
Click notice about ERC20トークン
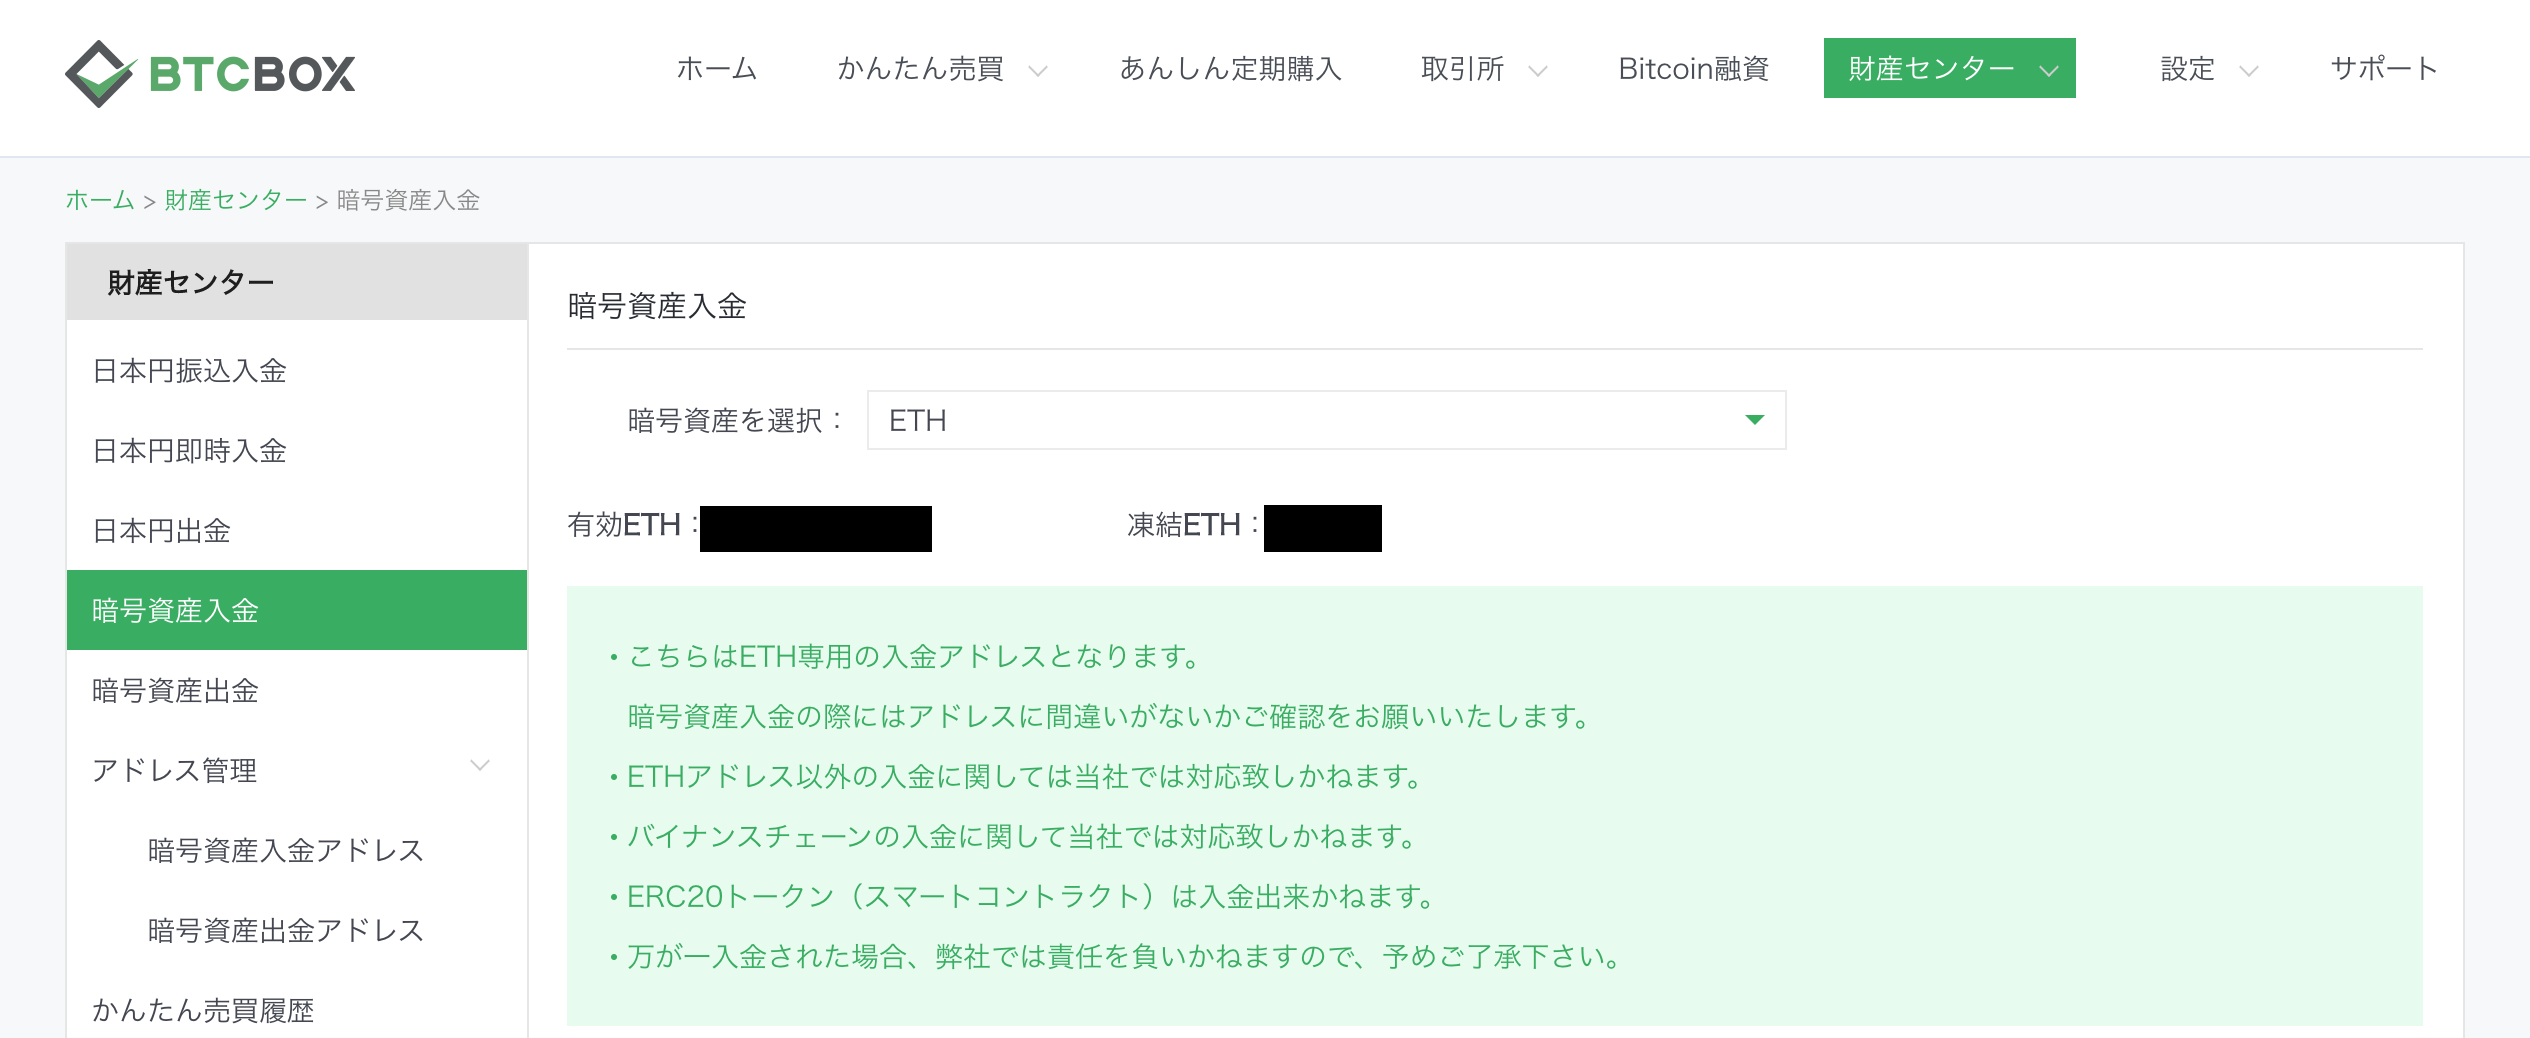click(x=1031, y=896)
